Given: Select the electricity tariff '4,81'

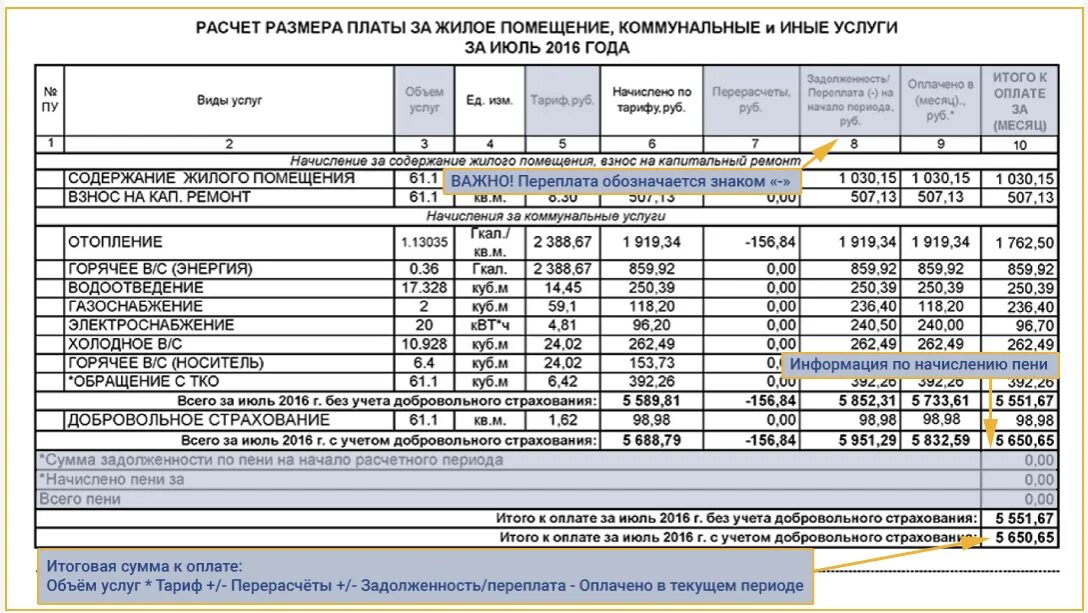Looking at the screenshot, I should click(x=563, y=326).
